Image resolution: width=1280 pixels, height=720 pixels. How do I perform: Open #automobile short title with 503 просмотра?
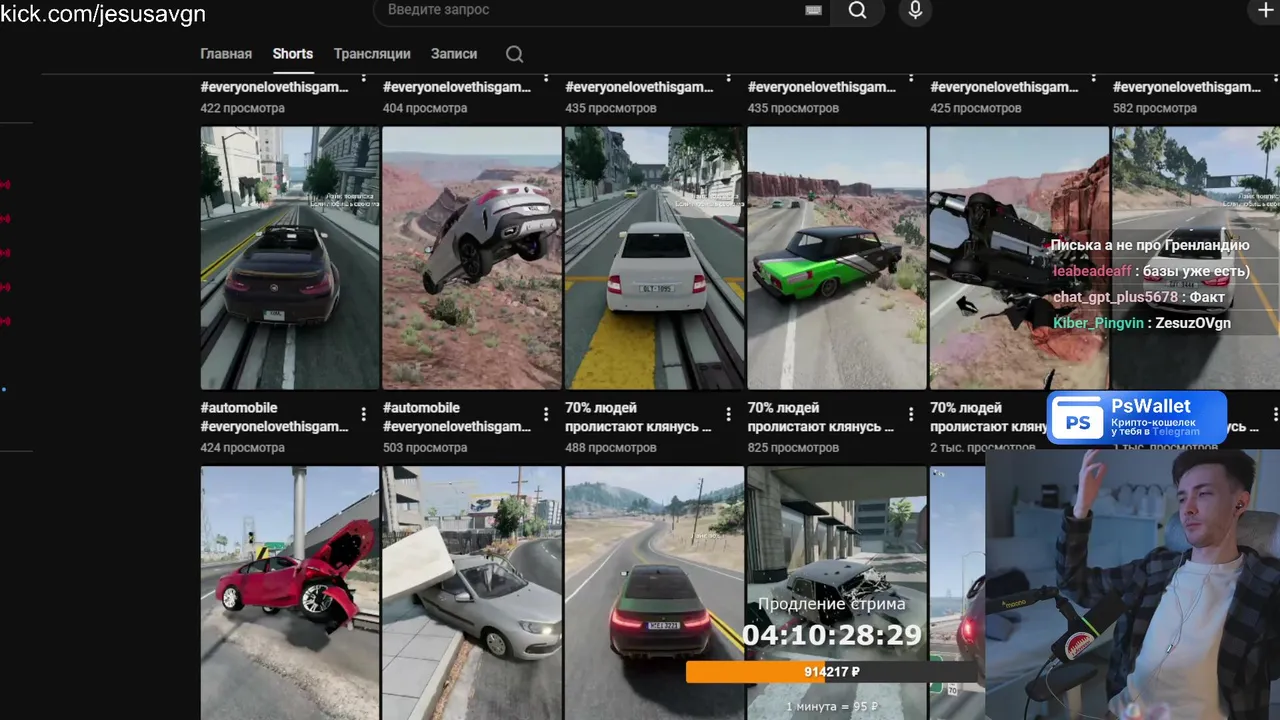coord(457,417)
